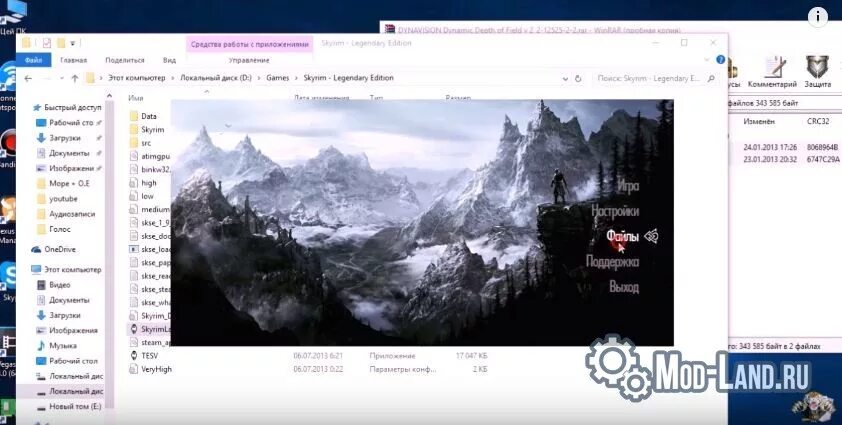The height and width of the screenshot is (425, 842).
Task: Click Игра in the Skyrim launcher
Action: 627,186
